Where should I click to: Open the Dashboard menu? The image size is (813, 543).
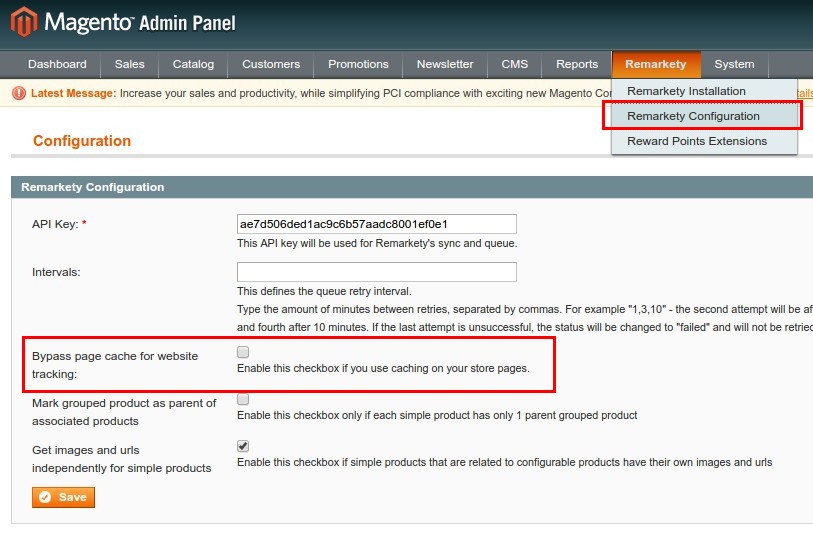57,64
